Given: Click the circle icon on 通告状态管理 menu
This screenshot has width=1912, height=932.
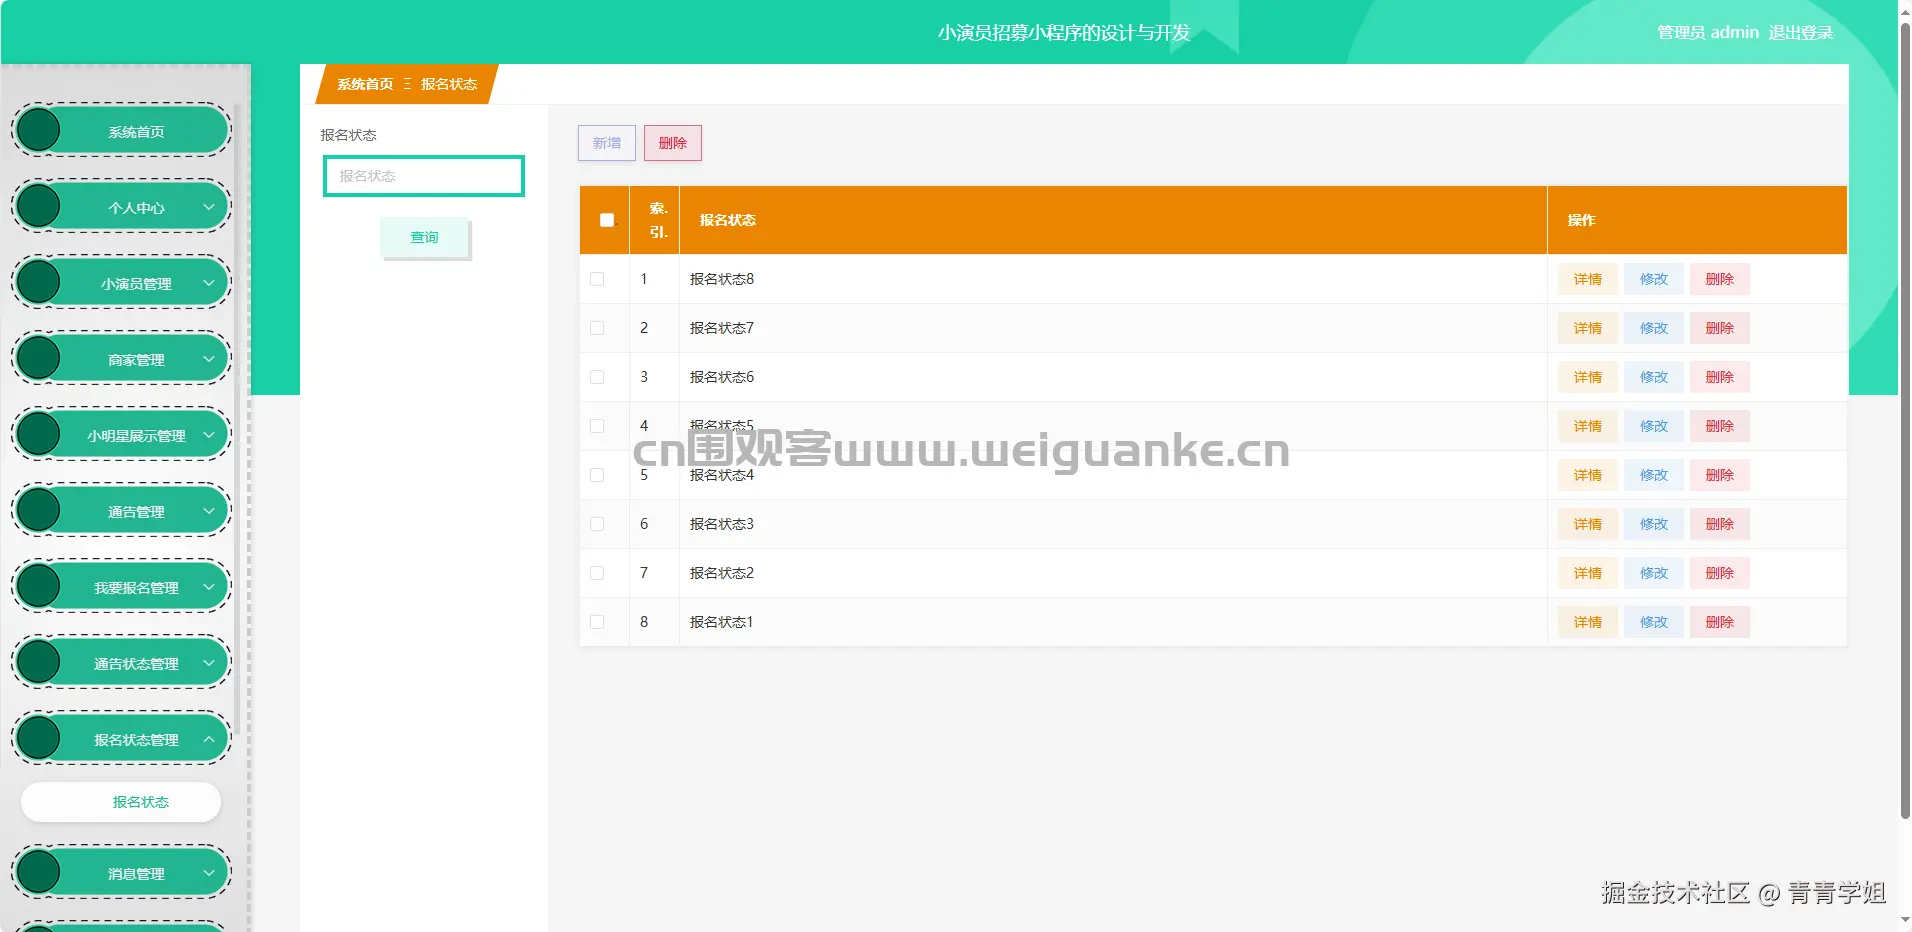Looking at the screenshot, I should (x=39, y=662).
